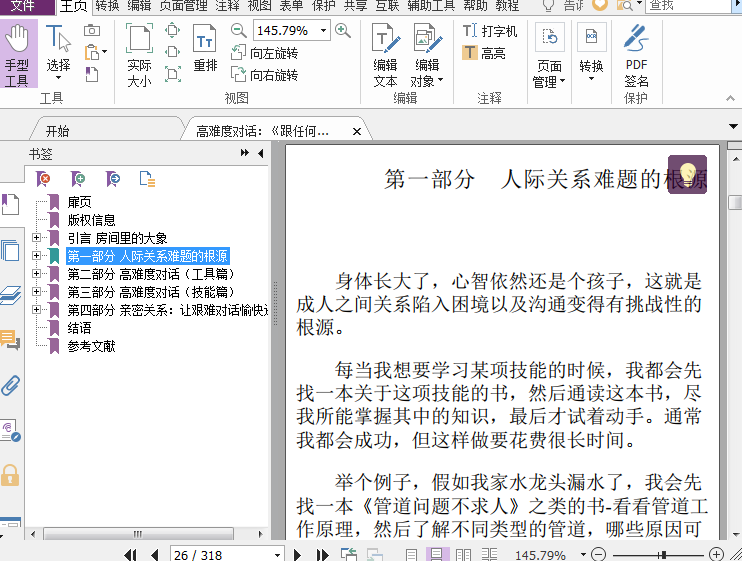Open the tab list dropdown arrow

733,126
